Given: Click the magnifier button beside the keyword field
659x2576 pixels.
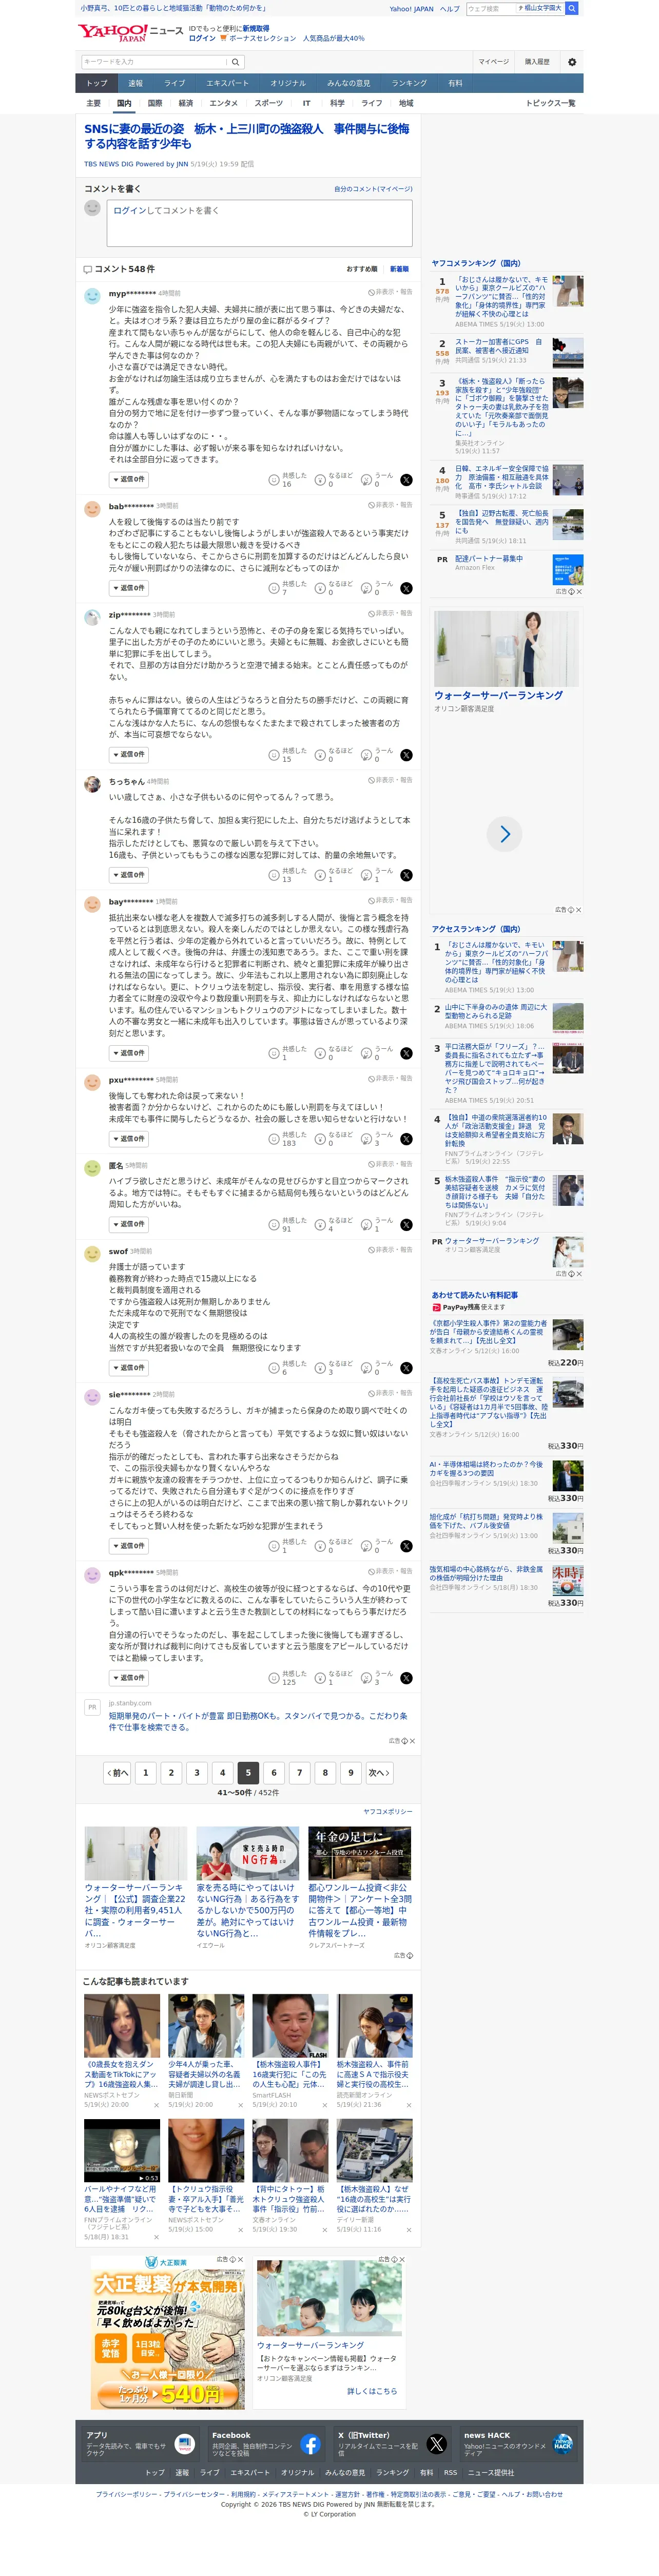Looking at the screenshot, I should coord(236,62).
